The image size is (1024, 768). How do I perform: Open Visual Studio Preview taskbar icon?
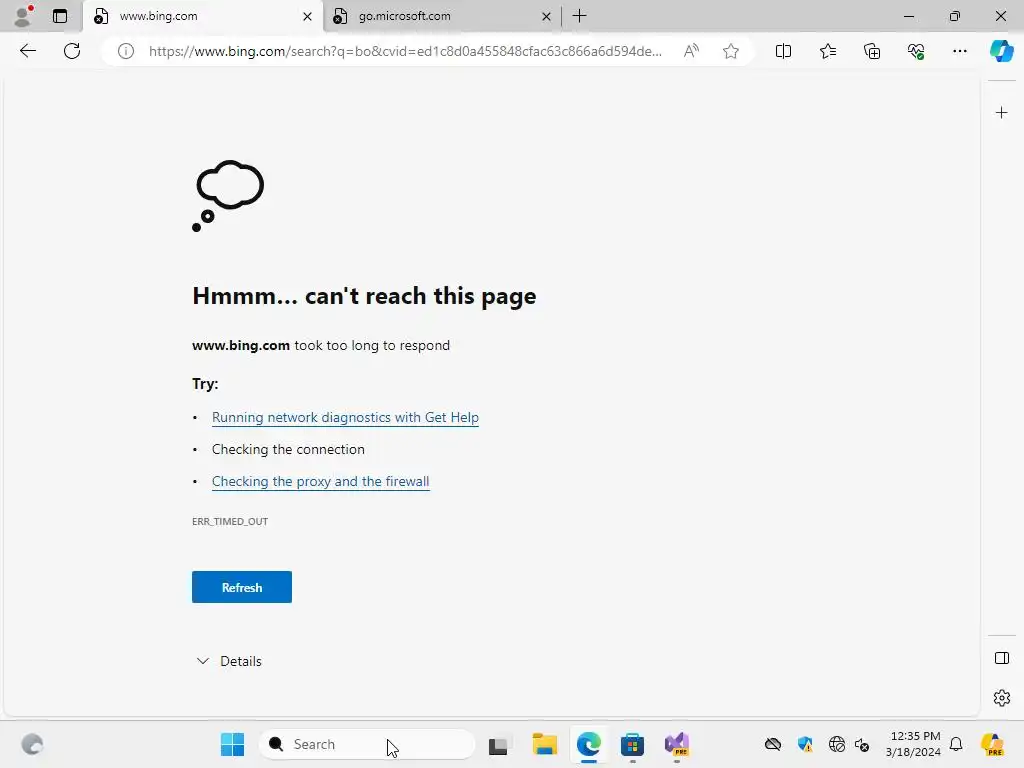tap(677, 744)
